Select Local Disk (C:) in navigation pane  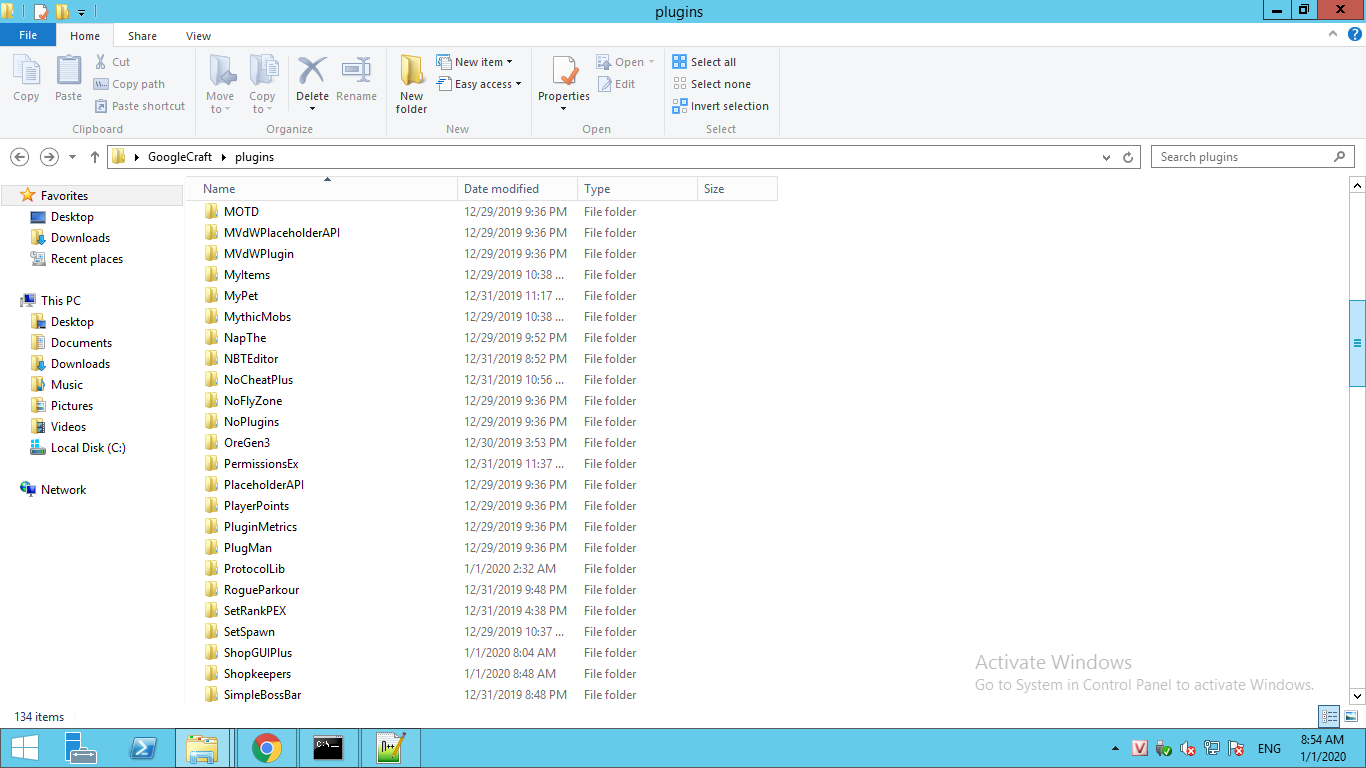[88, 448]
